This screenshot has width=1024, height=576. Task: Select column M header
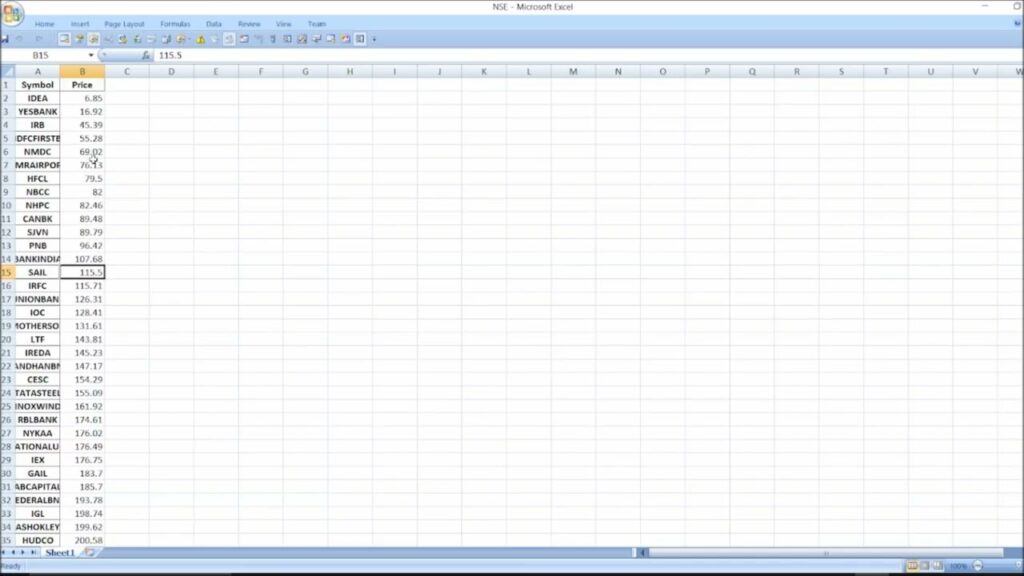click(x=573, y=71)
